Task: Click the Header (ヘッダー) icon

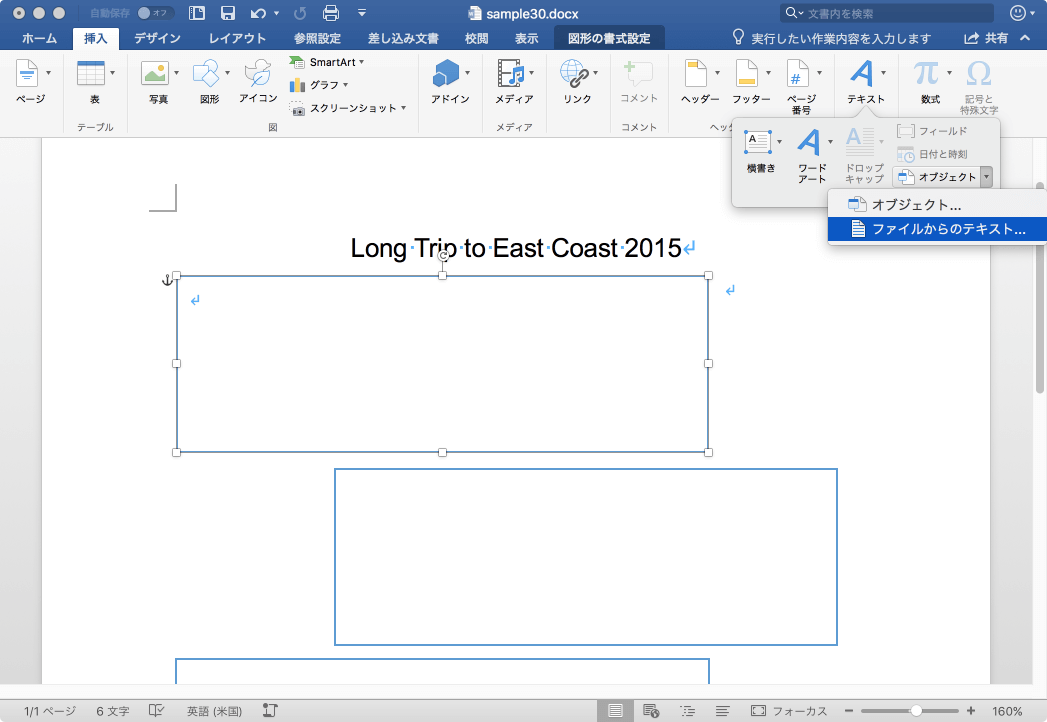Action: 696,73
